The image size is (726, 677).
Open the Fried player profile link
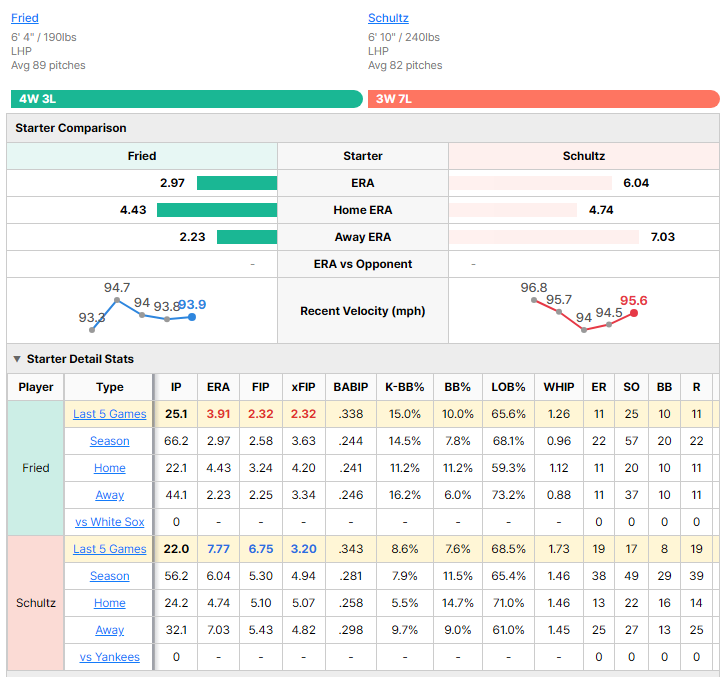(x=25, y=18)
